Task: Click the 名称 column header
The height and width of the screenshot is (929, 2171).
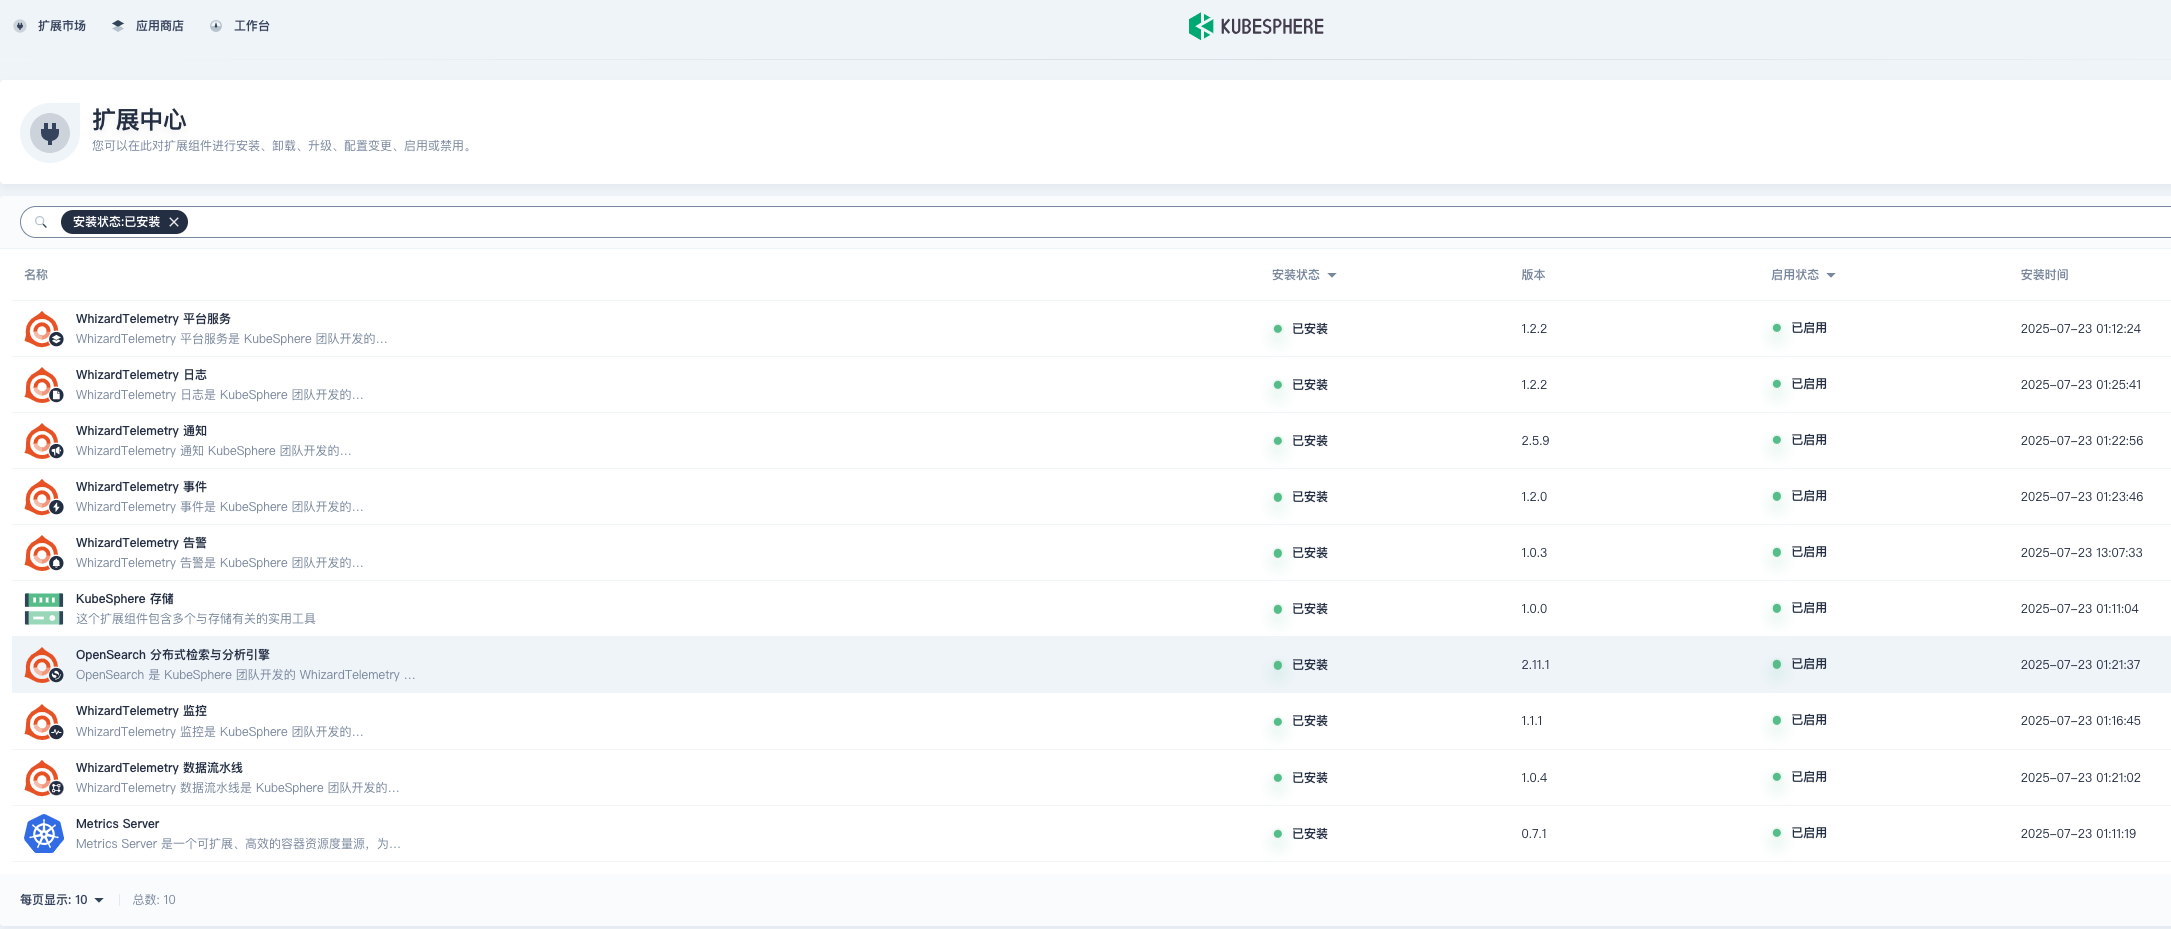Action: click(x=36, y=275)
